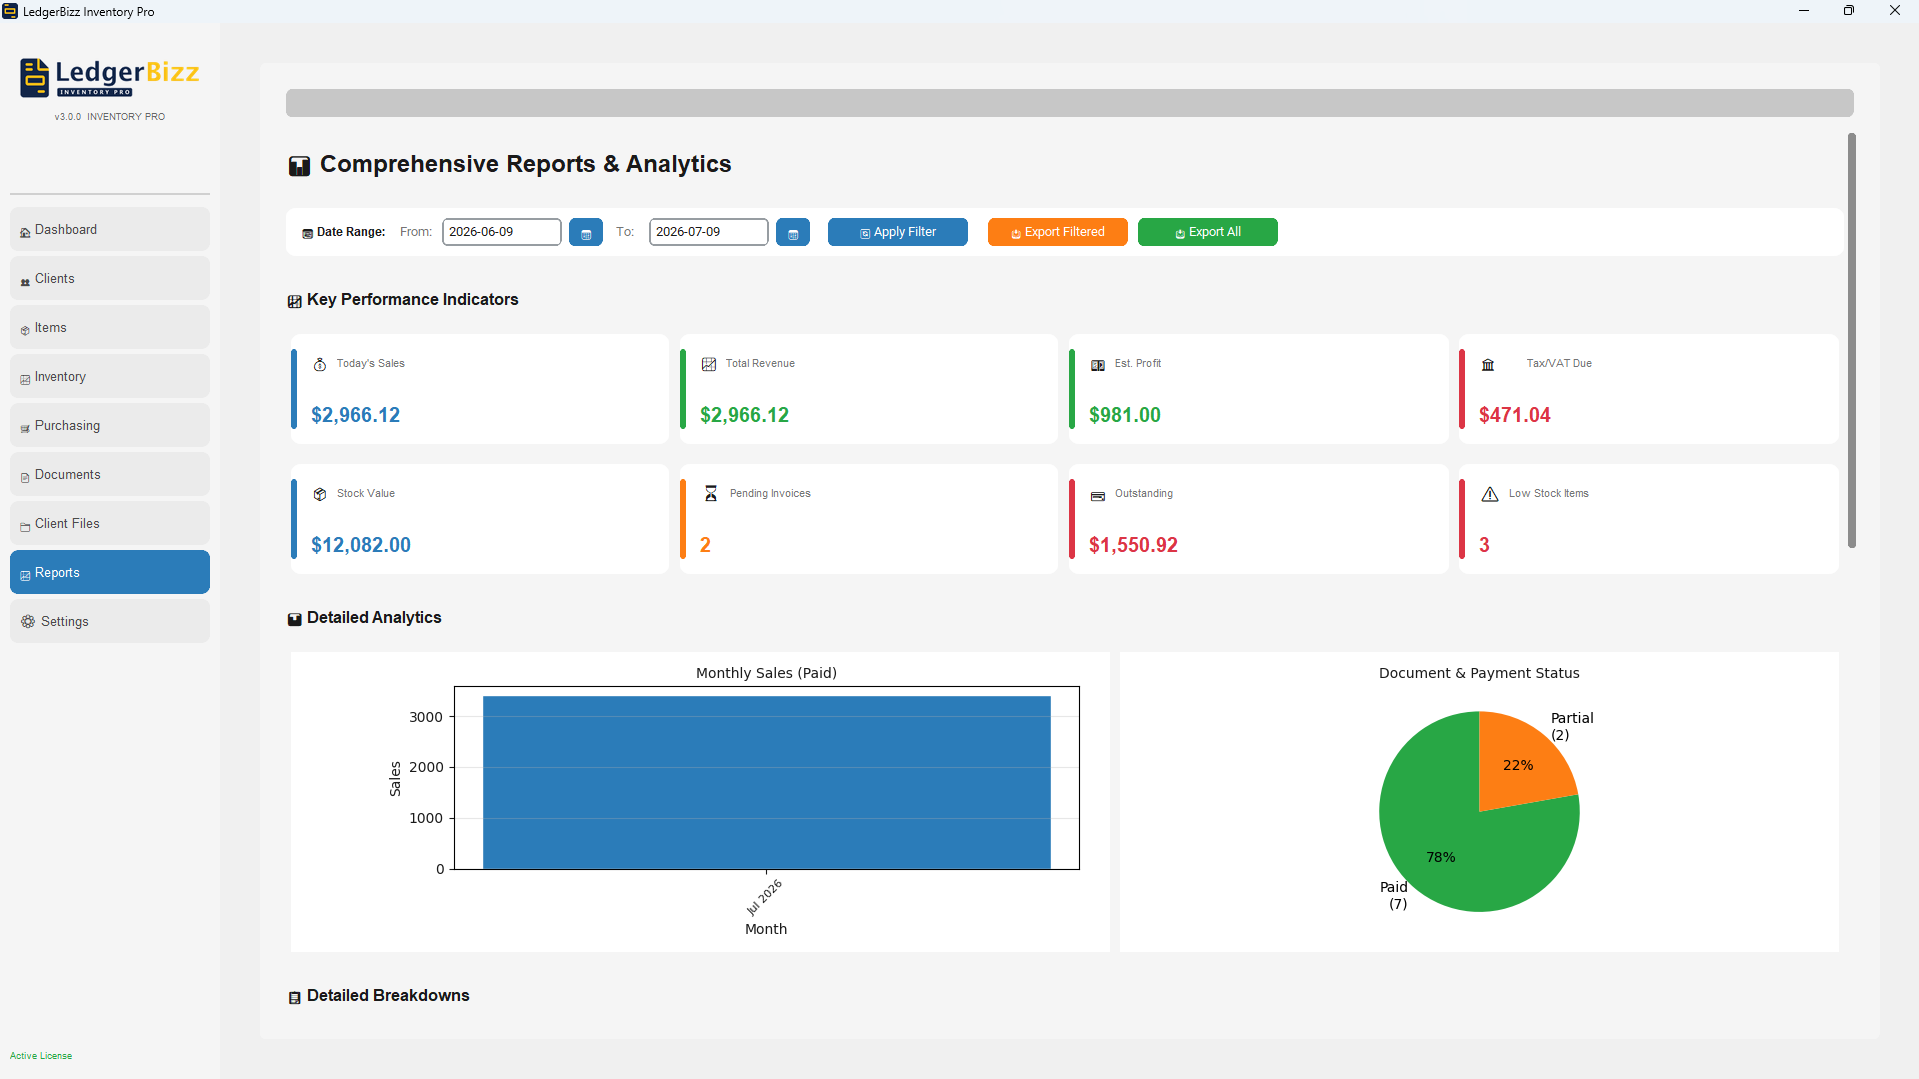Viewport: 1919px width, 1079px height.
Task: Click the LedgerBizz title bar app icon
Action: point(10,11)
